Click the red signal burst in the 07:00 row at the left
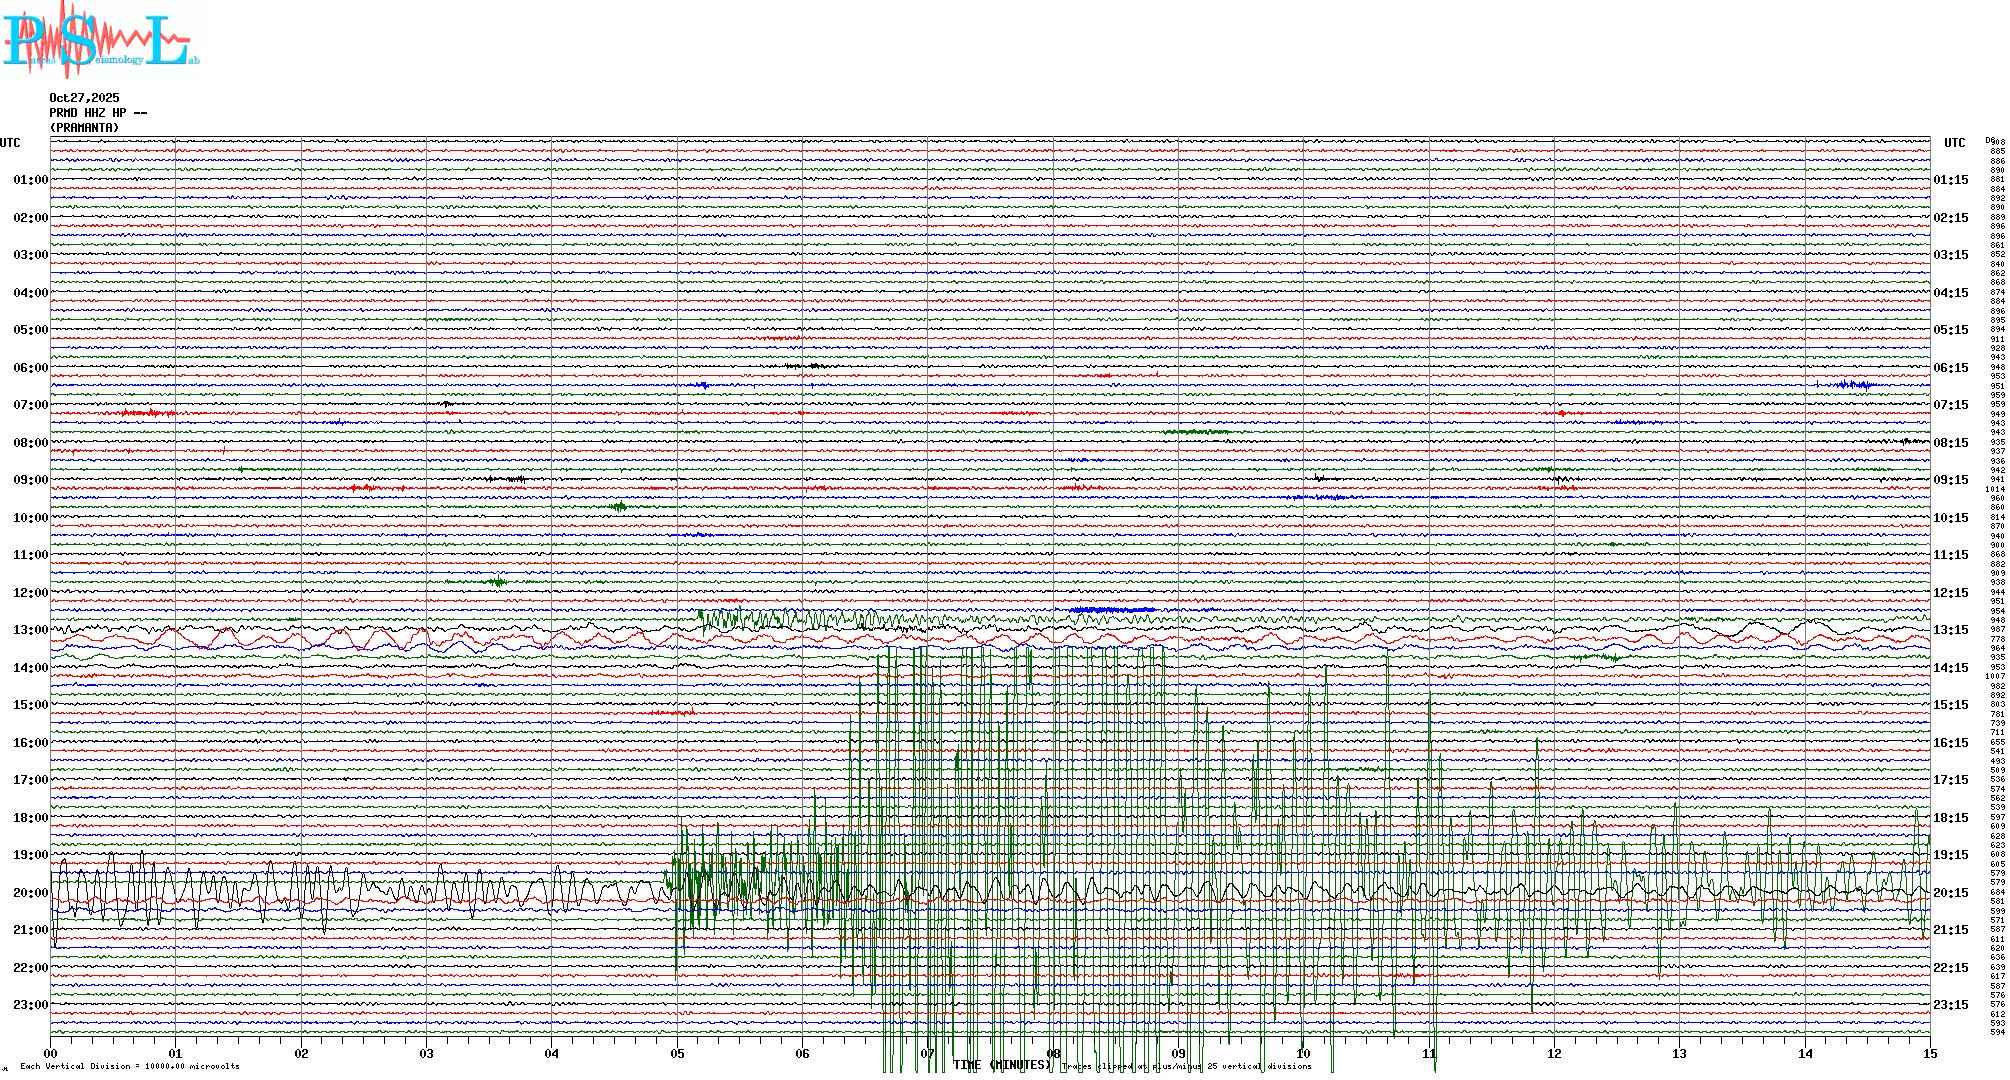 (147, 413)
